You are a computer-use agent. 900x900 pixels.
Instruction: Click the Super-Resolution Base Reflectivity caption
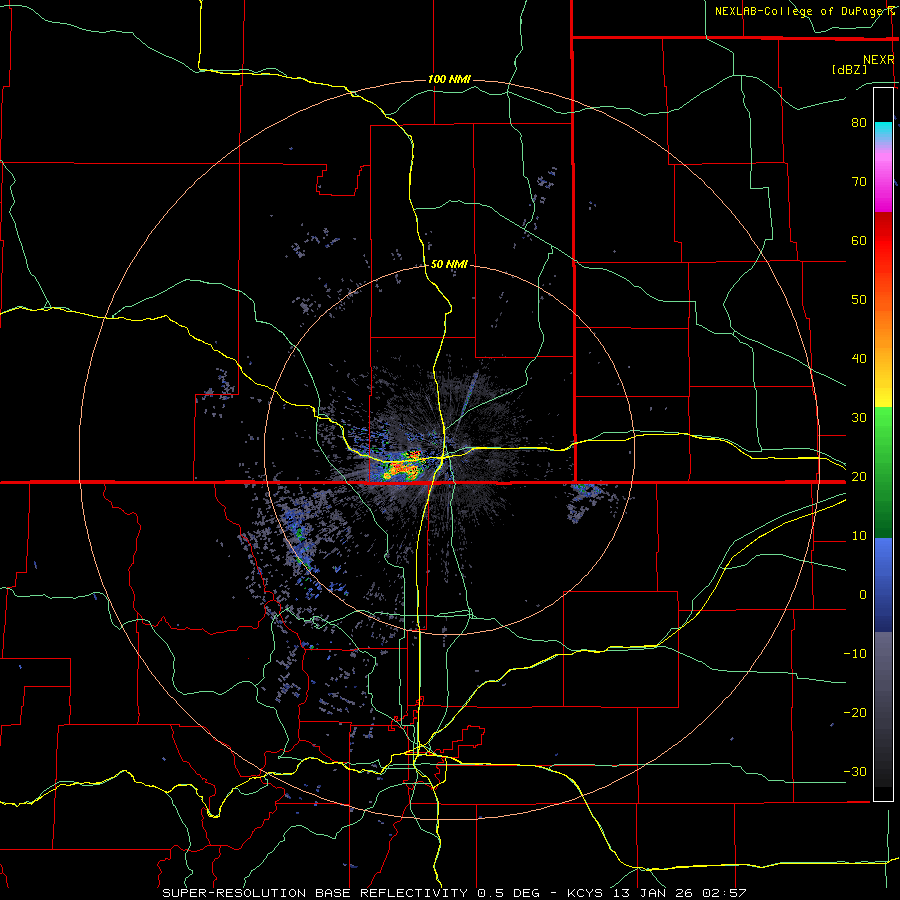coord(455,893)
